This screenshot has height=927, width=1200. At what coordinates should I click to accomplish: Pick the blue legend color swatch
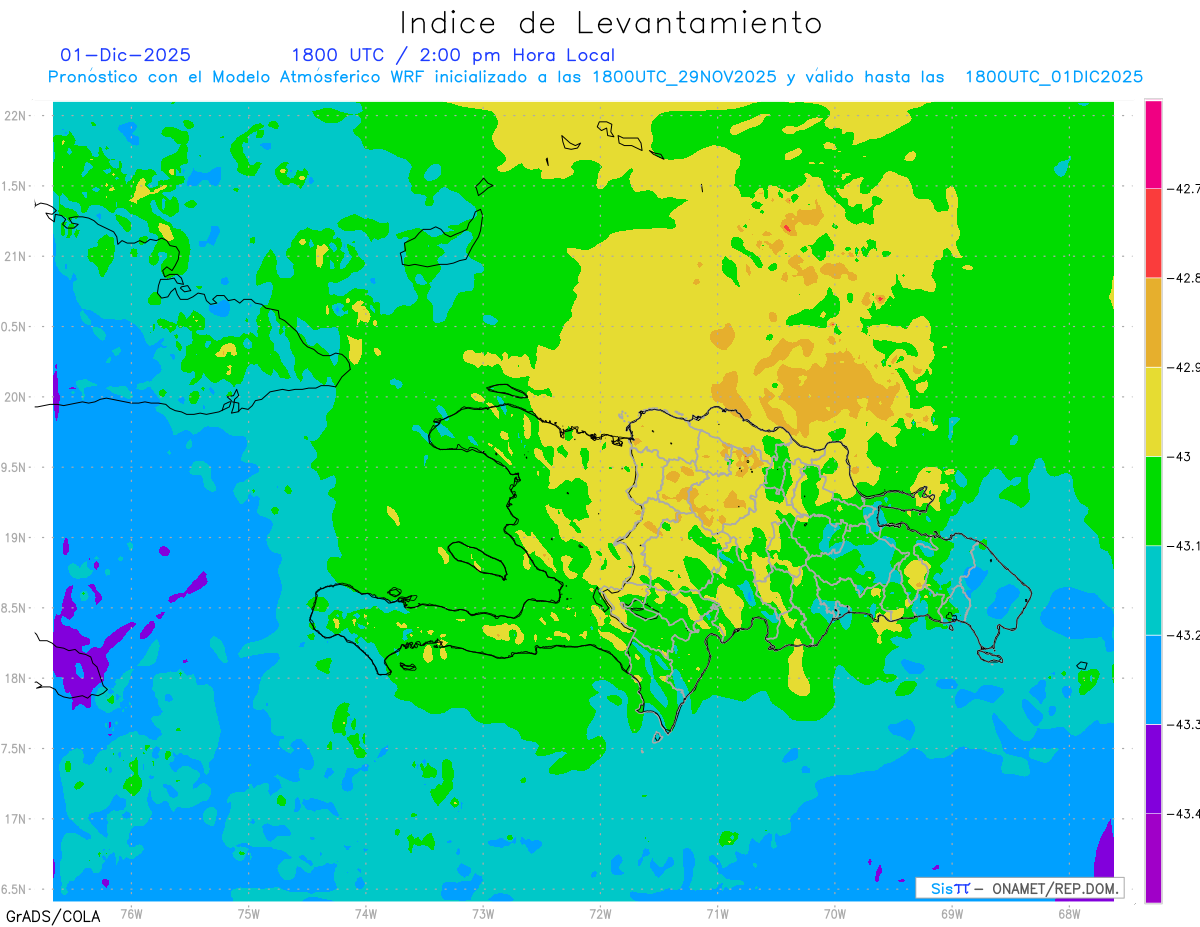coord(1153,679)
